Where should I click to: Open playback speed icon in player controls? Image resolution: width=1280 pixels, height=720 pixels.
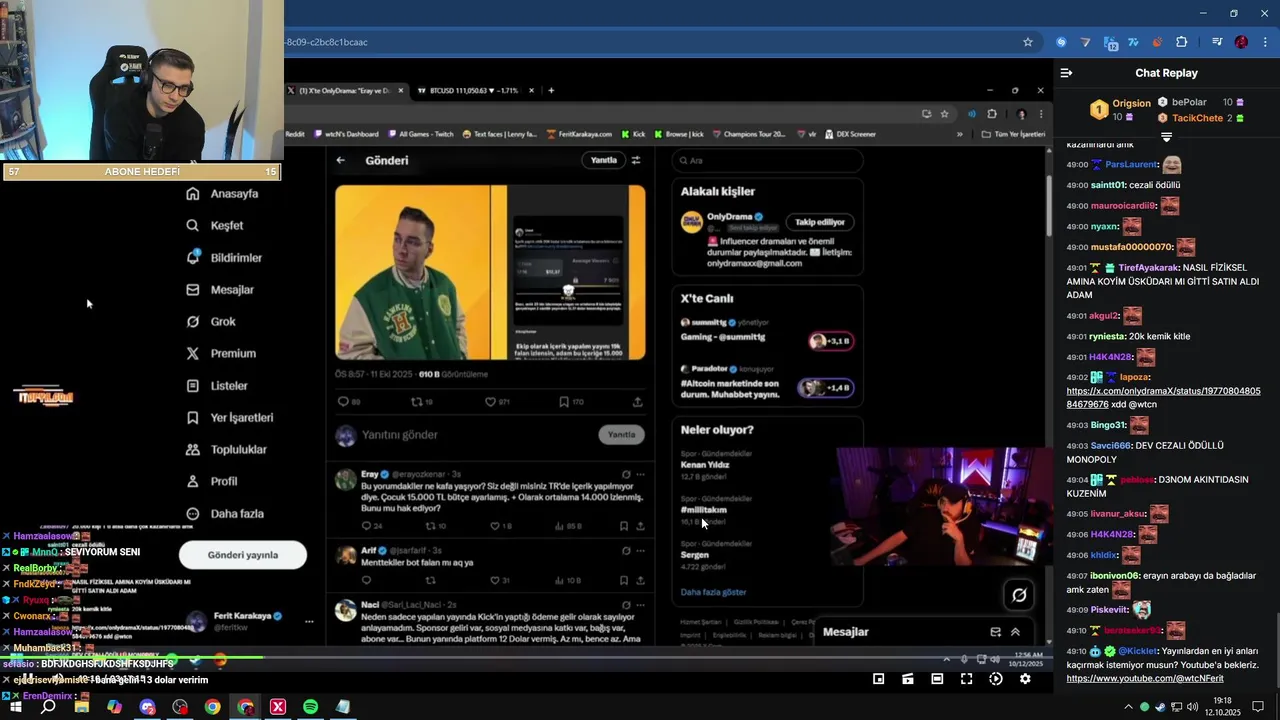pyautogui.click(x=996, y=679)
